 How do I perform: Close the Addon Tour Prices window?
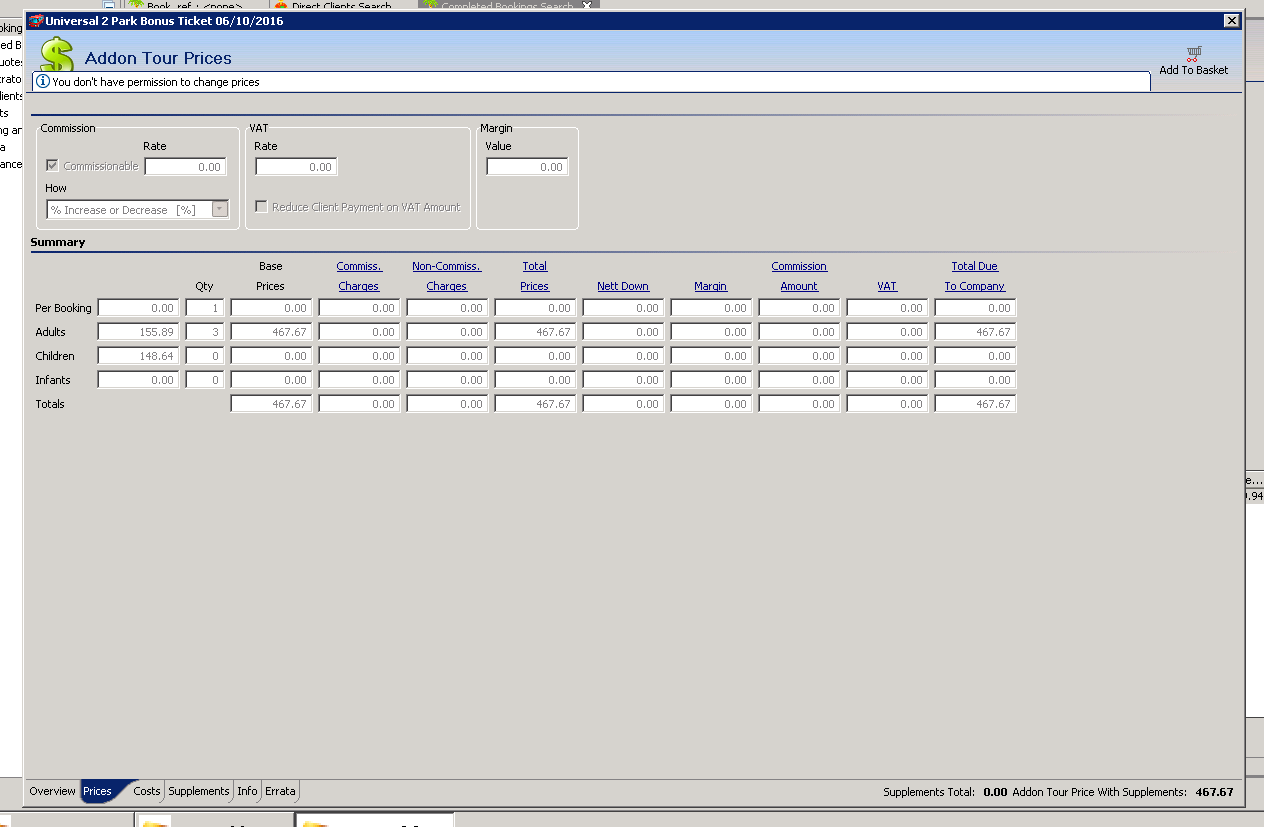point(1231,21)
